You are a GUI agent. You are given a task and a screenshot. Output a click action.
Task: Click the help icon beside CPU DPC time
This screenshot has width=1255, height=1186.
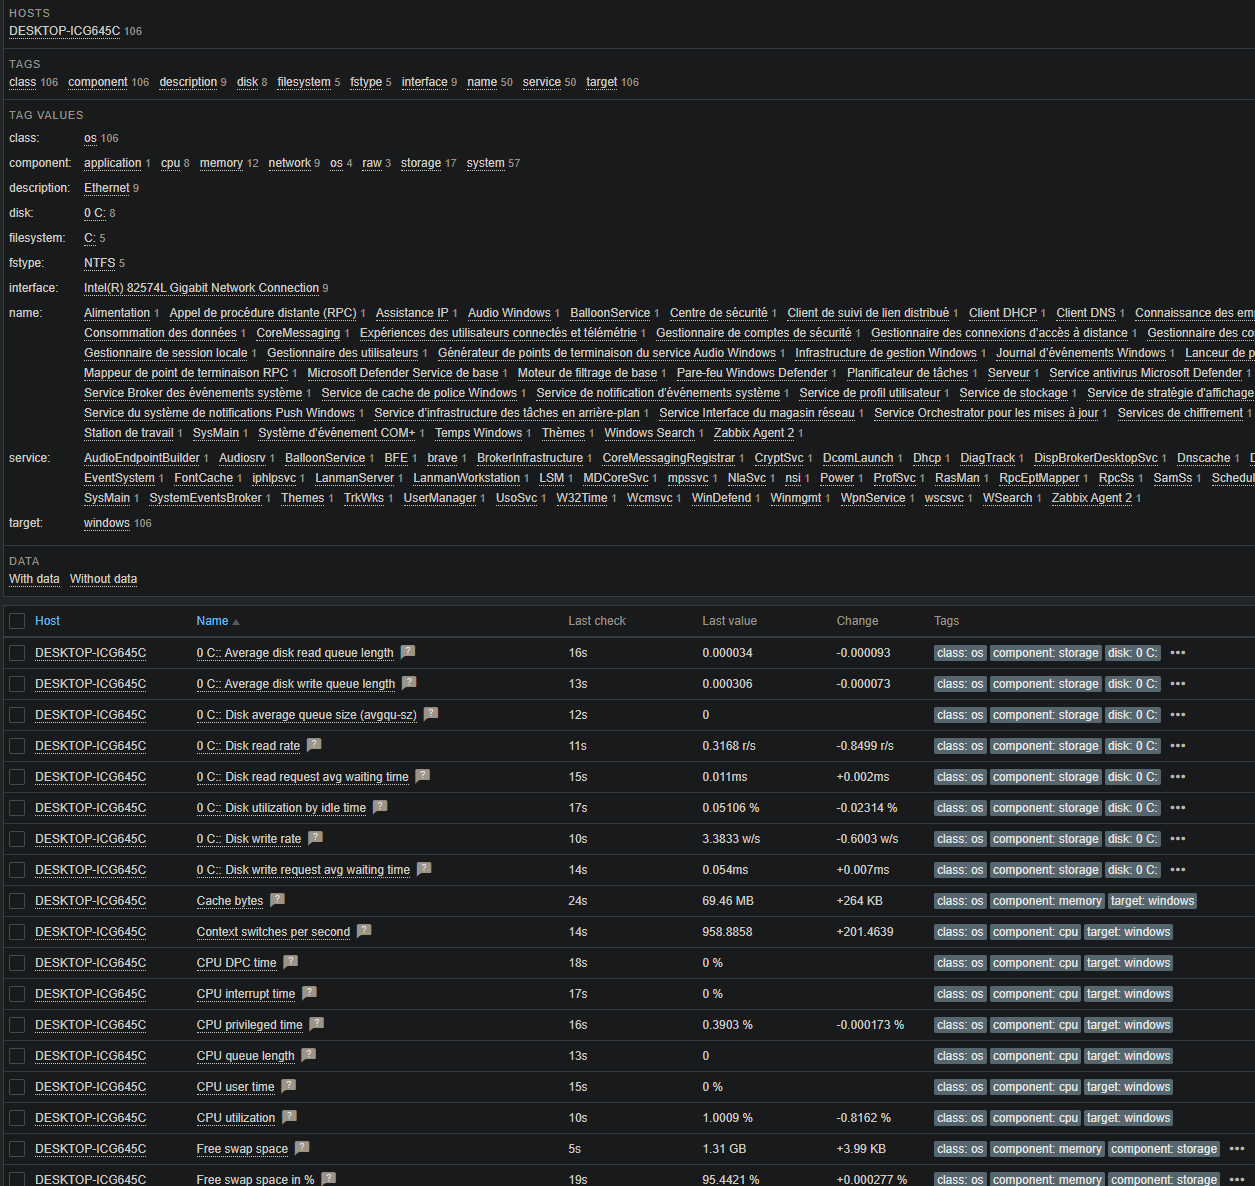(x=290, y=962)
